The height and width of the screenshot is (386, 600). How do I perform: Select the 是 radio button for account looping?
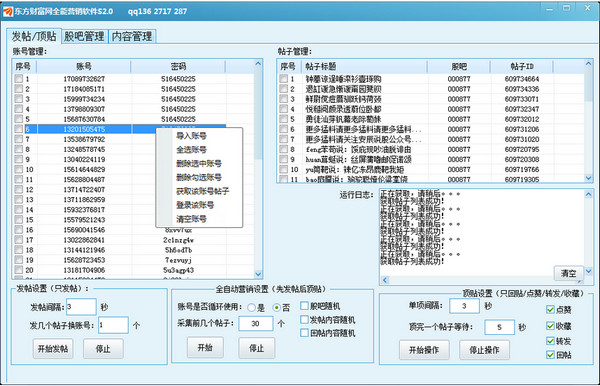[251, 307]
